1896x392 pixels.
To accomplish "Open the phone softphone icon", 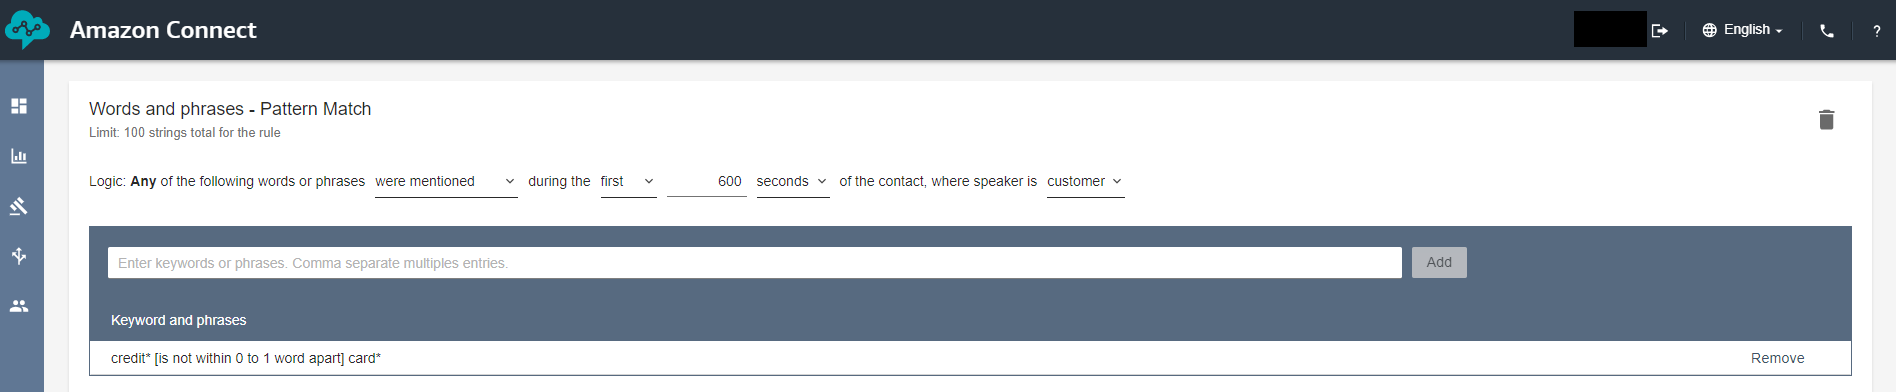I will (1827, 31).
